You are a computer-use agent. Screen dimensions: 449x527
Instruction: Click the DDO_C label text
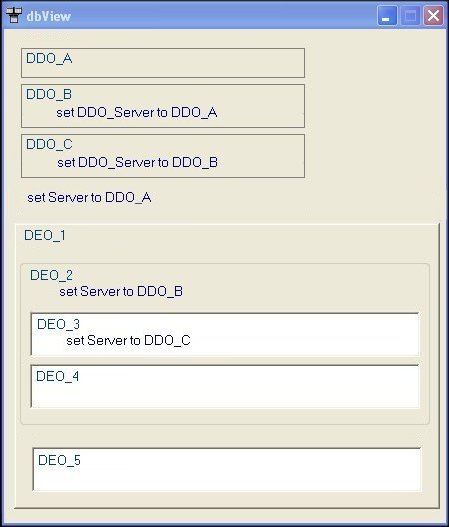(49, 144)
